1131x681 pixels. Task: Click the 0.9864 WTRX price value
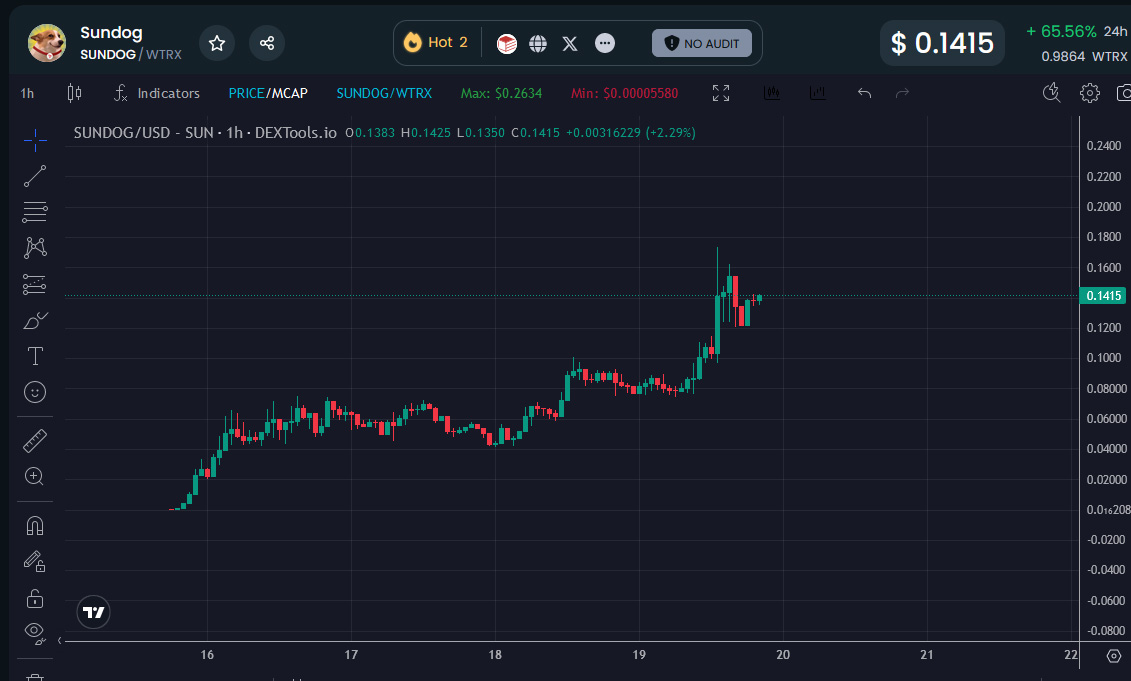coord(1084,56)
